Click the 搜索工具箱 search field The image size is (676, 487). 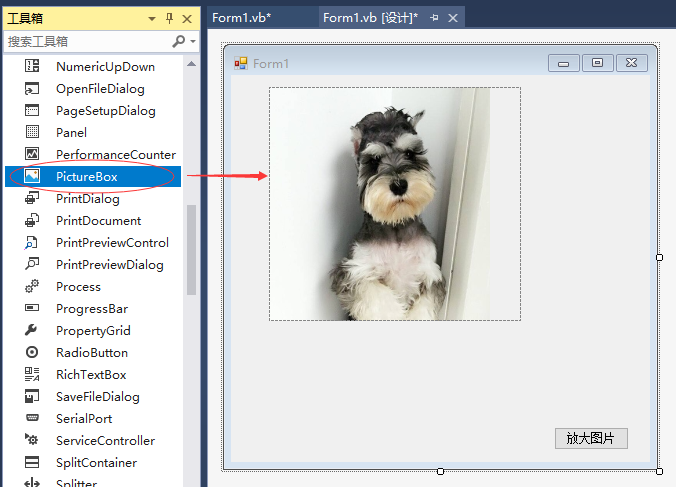coord(88,41)
